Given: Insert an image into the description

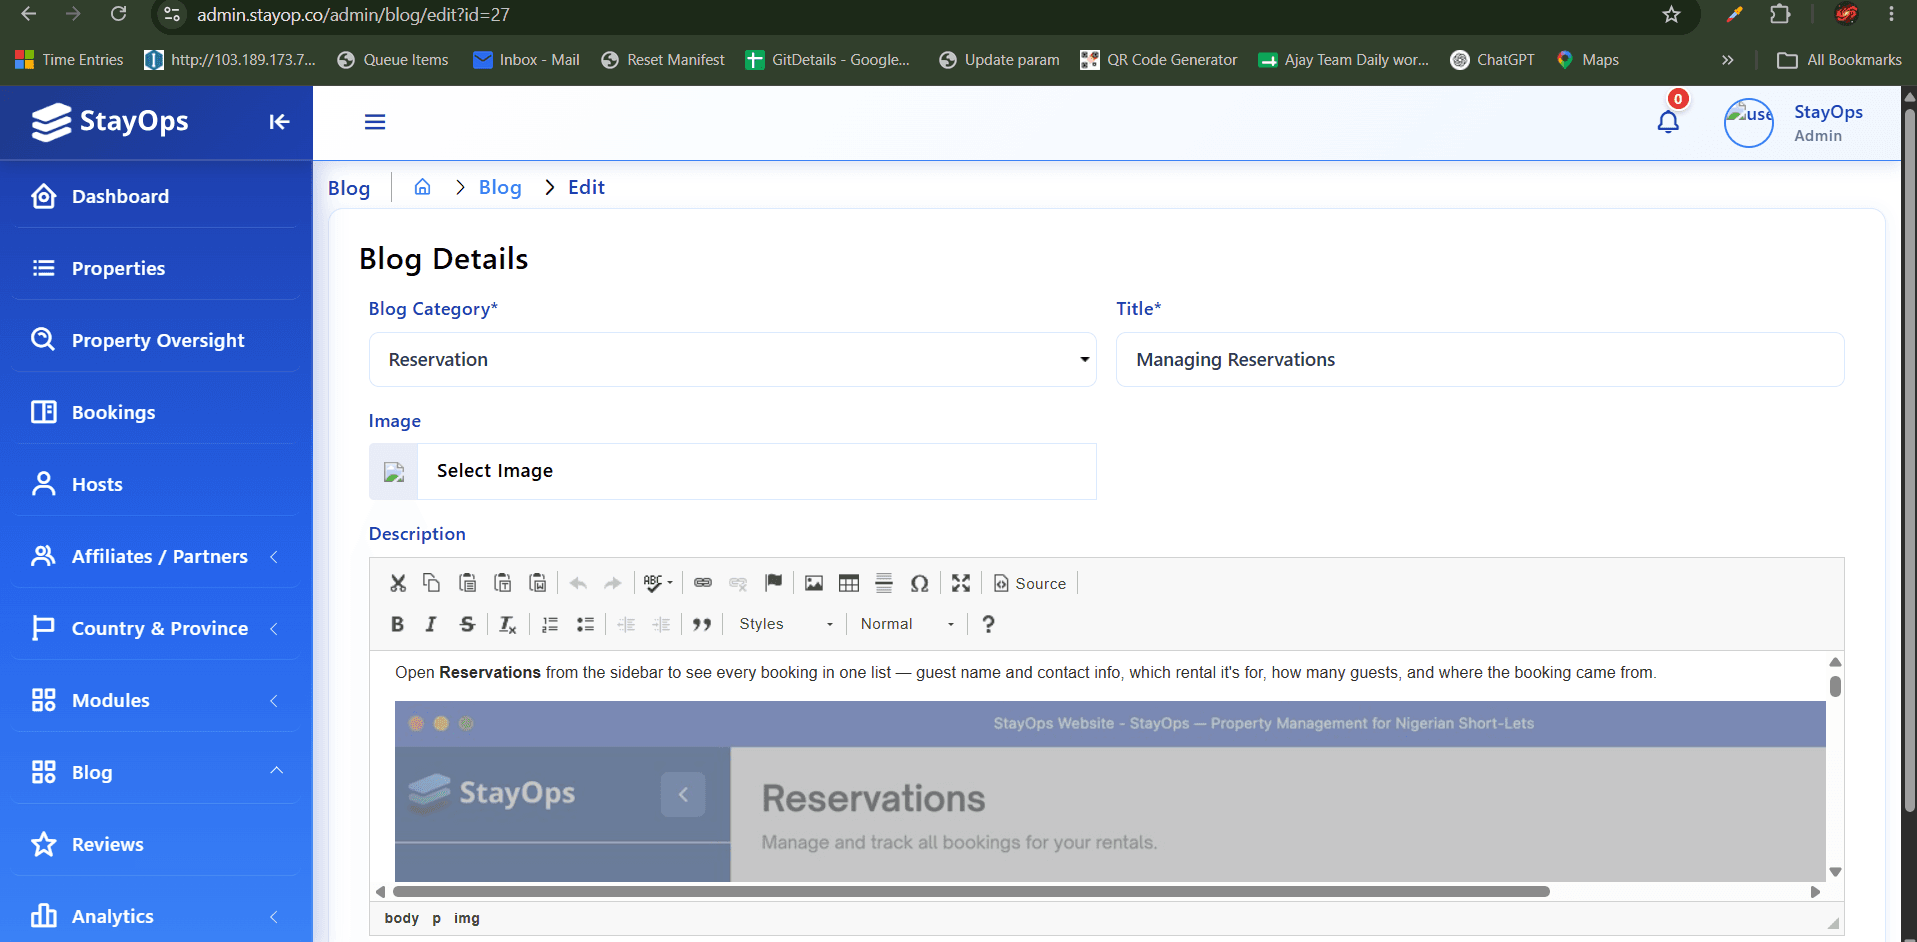Looking at the screenshot, I should coord(814,583).
